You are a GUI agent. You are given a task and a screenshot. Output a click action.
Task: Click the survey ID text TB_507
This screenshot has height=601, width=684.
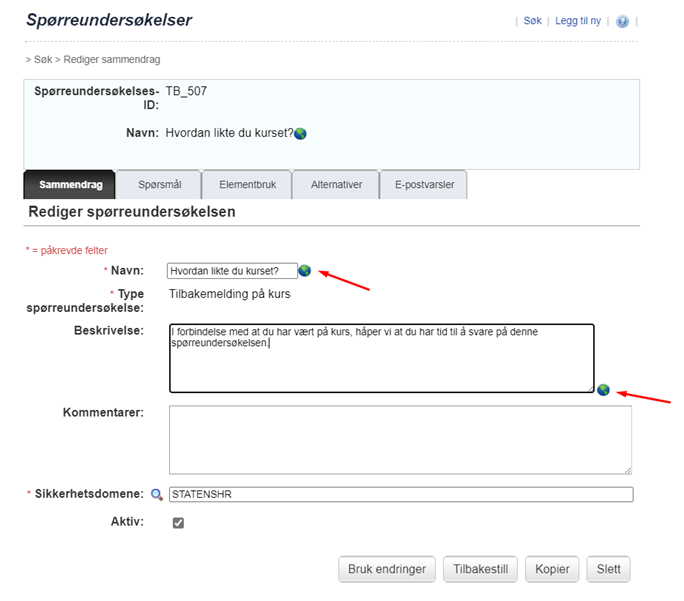(186, 91)
